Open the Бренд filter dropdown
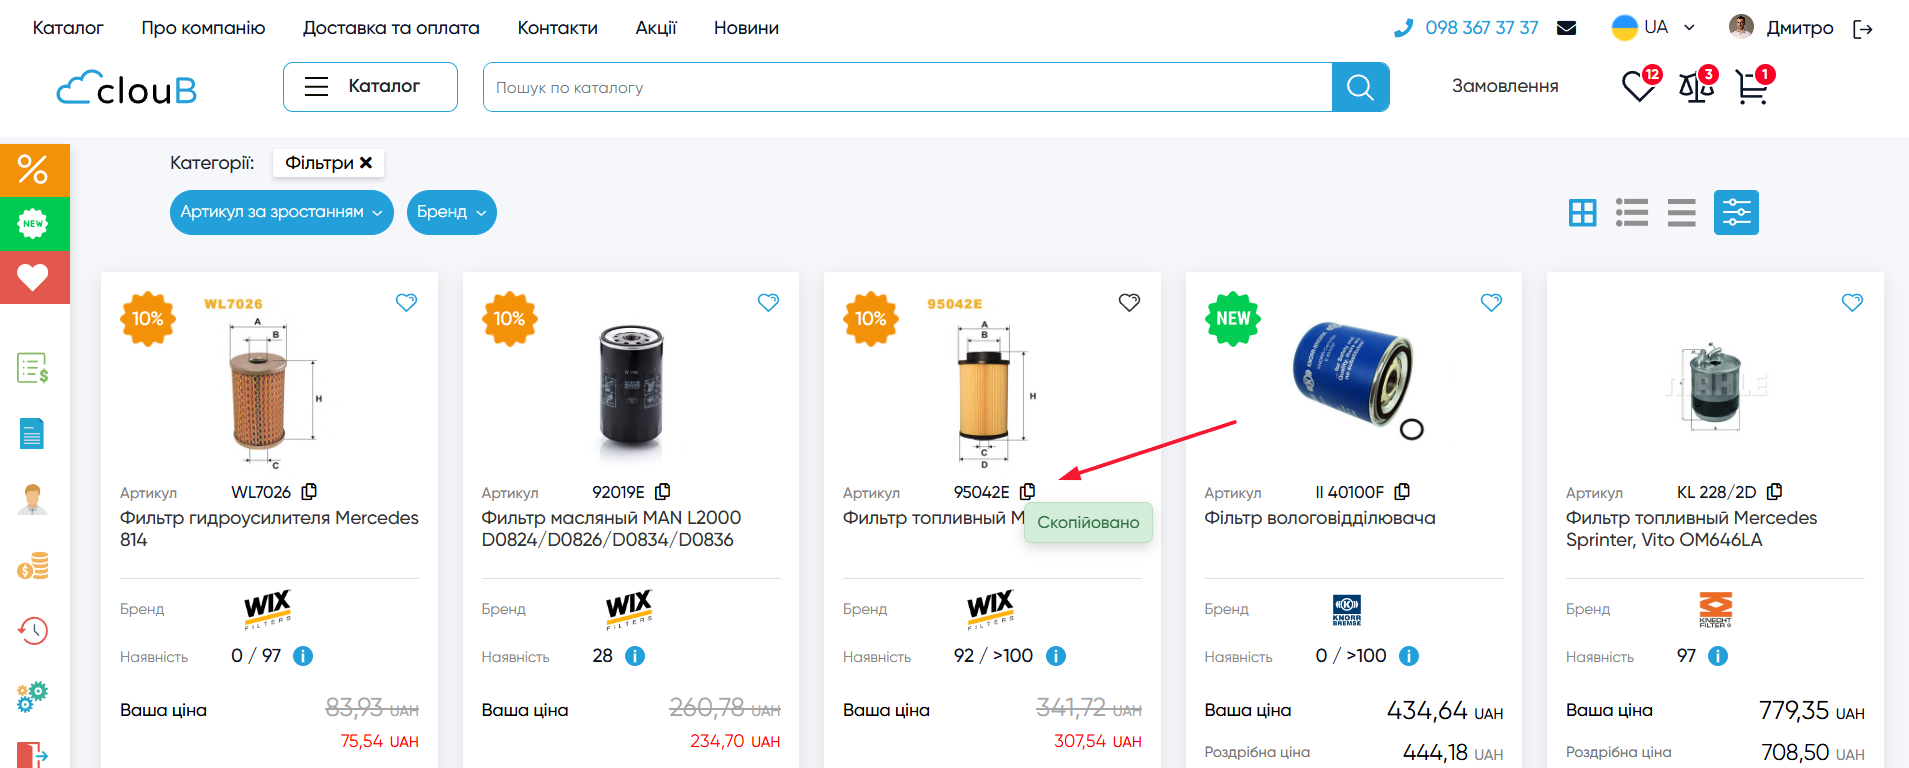Image resolution: width=1909 pixels, height=768 pixels. [451, 212]
